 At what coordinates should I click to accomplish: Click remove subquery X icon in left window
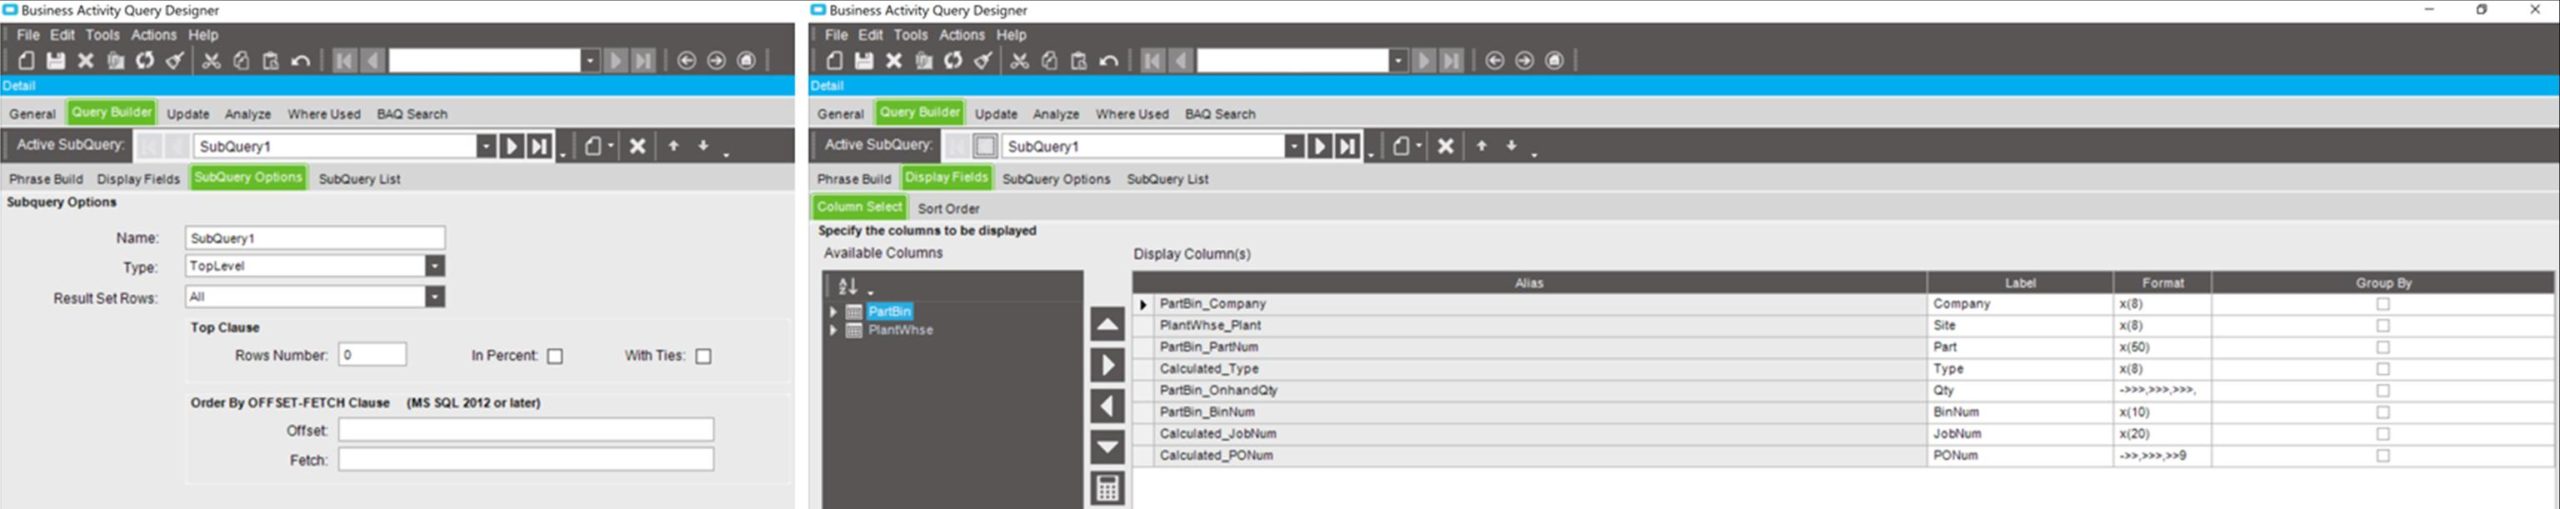pyautogui.click(x=637, y=146)
